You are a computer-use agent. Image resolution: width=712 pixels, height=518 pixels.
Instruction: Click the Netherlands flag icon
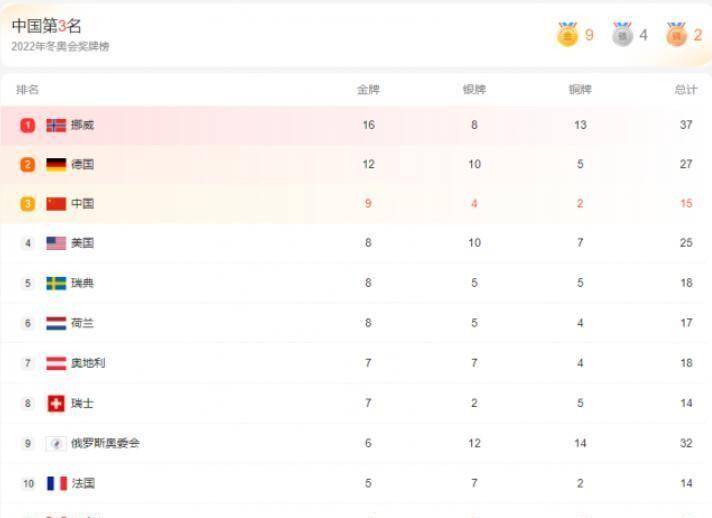56,323
